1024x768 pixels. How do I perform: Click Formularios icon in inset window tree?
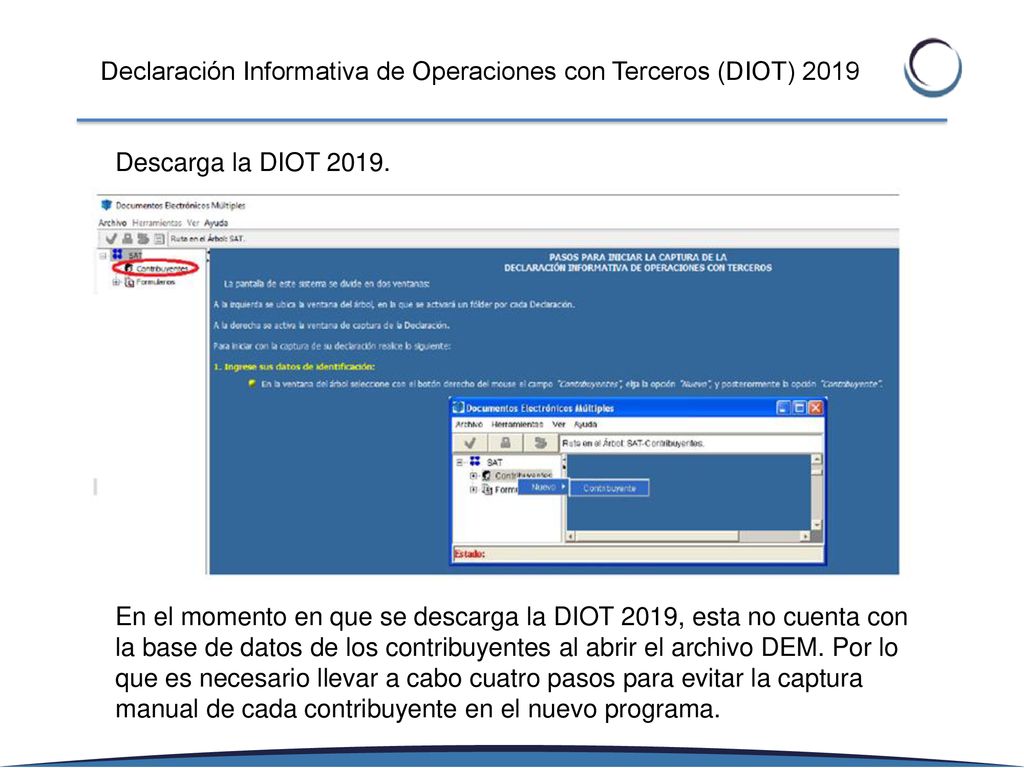pyautogui.click(x=487, y=490)
